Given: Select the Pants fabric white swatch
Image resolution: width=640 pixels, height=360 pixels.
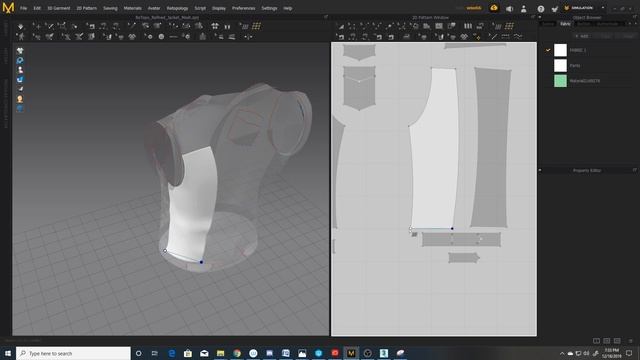Looking at the screenshot, I should (560, 65).
